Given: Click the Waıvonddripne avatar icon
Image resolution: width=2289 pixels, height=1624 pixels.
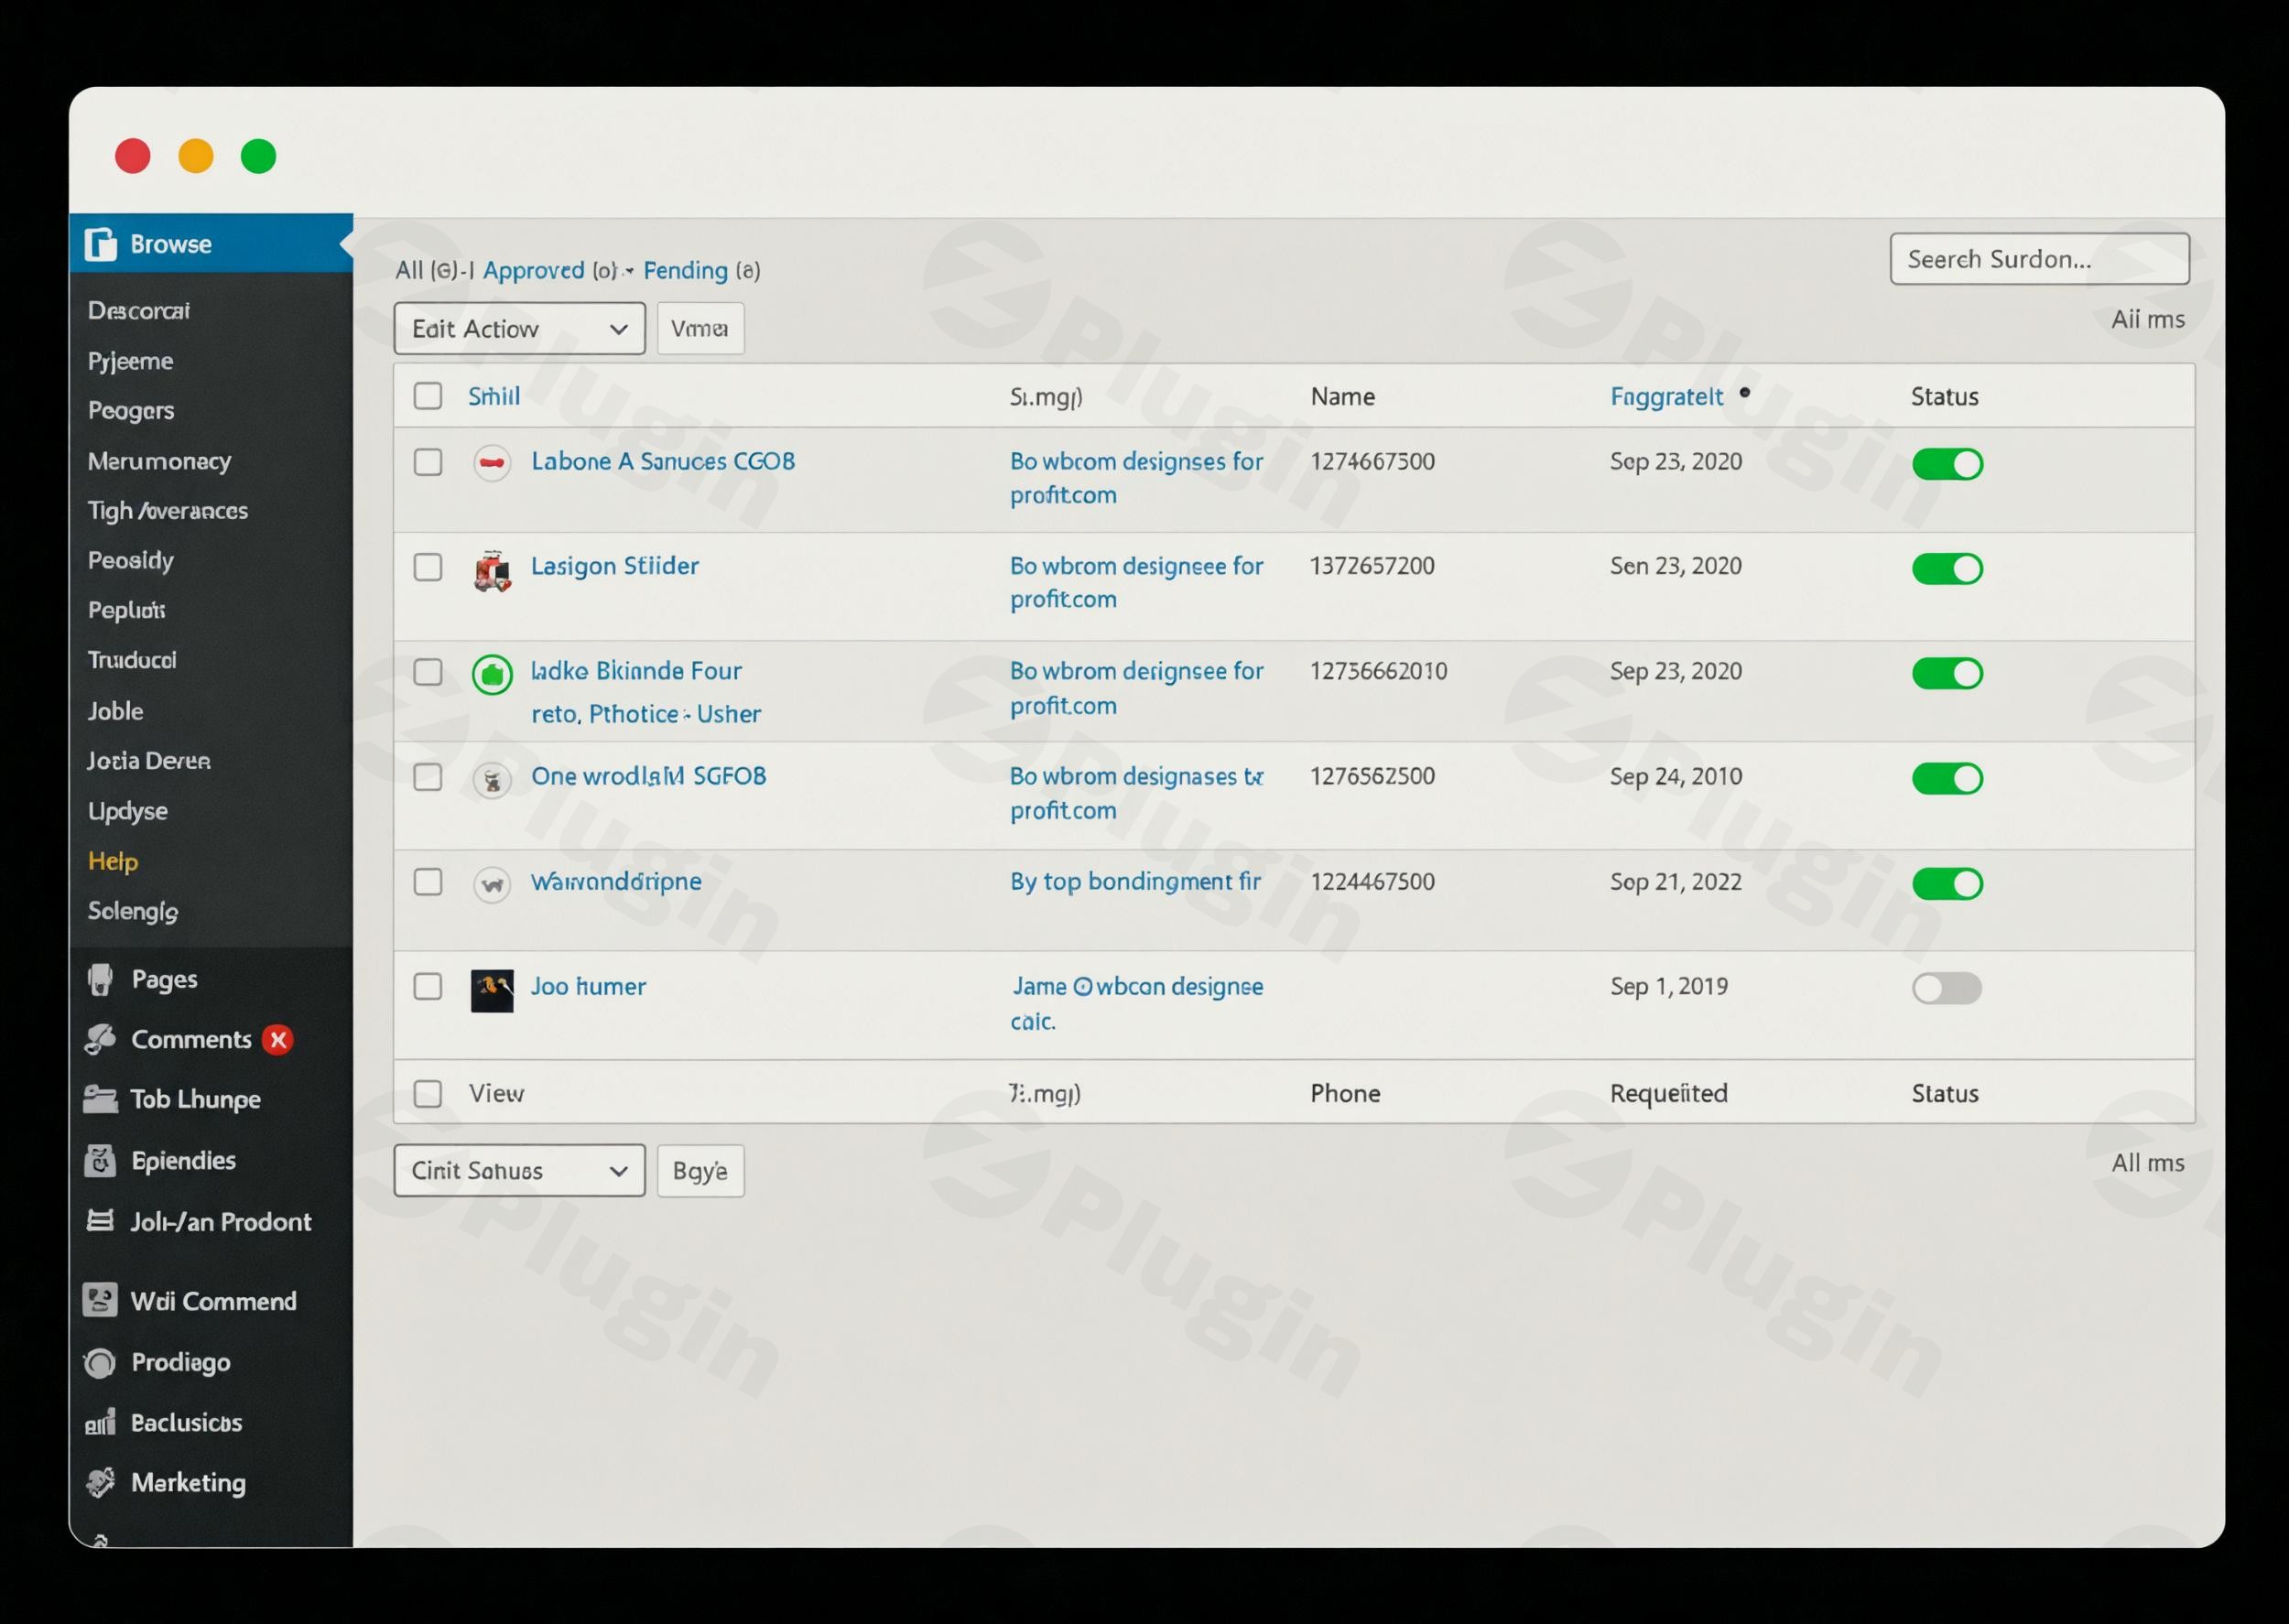Looking at the screenshot, I should (x=492, y=884).
